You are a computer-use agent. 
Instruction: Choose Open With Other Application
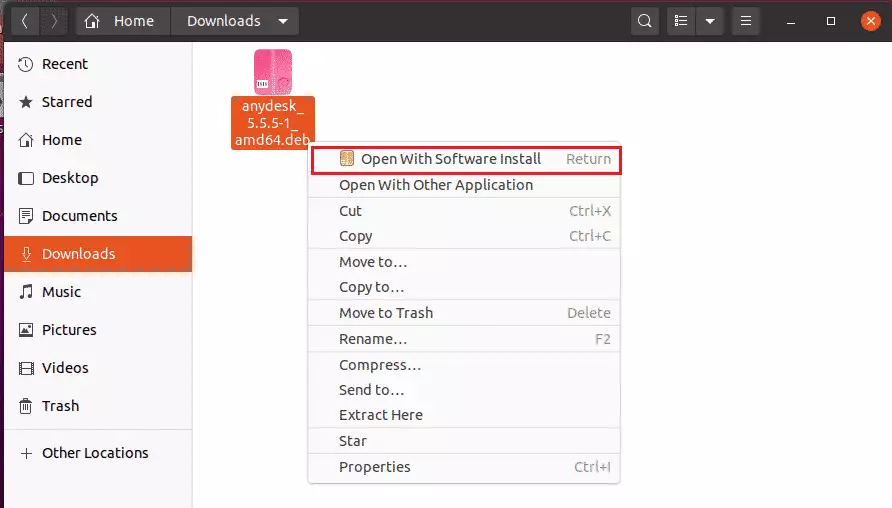coord(464,185)
